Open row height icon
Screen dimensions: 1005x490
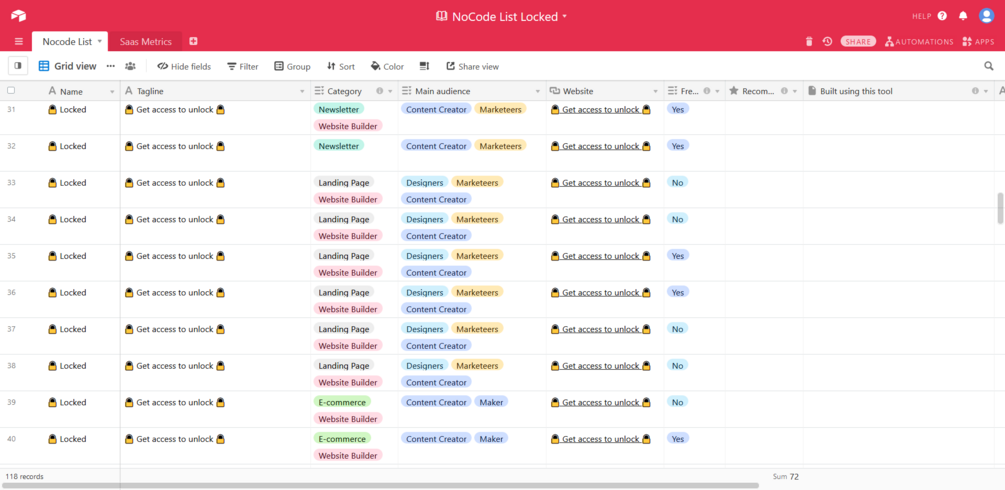424,66
